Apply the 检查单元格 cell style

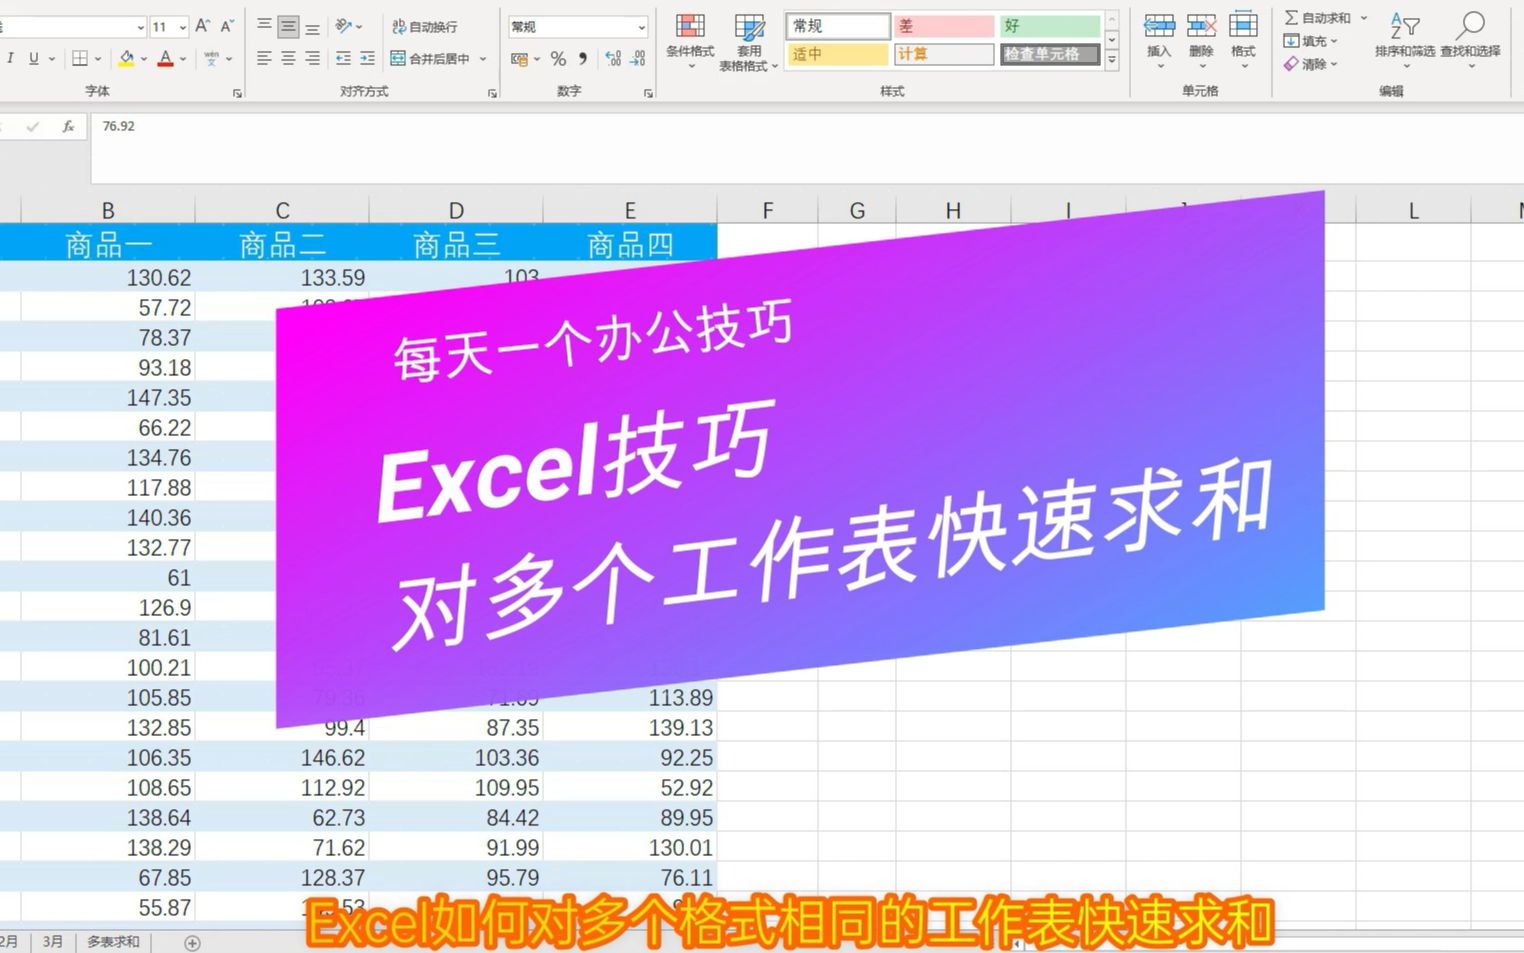(1050, 54)
